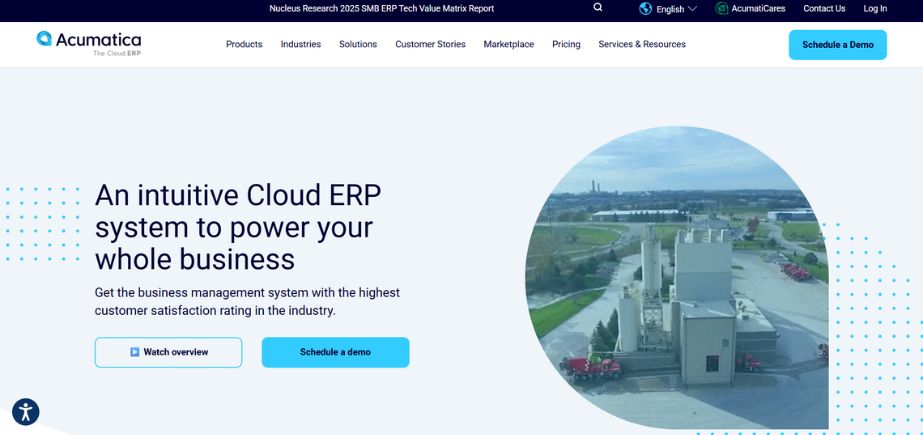Click the Log In link
923x435 pixels.
click(x=875, y=9)
